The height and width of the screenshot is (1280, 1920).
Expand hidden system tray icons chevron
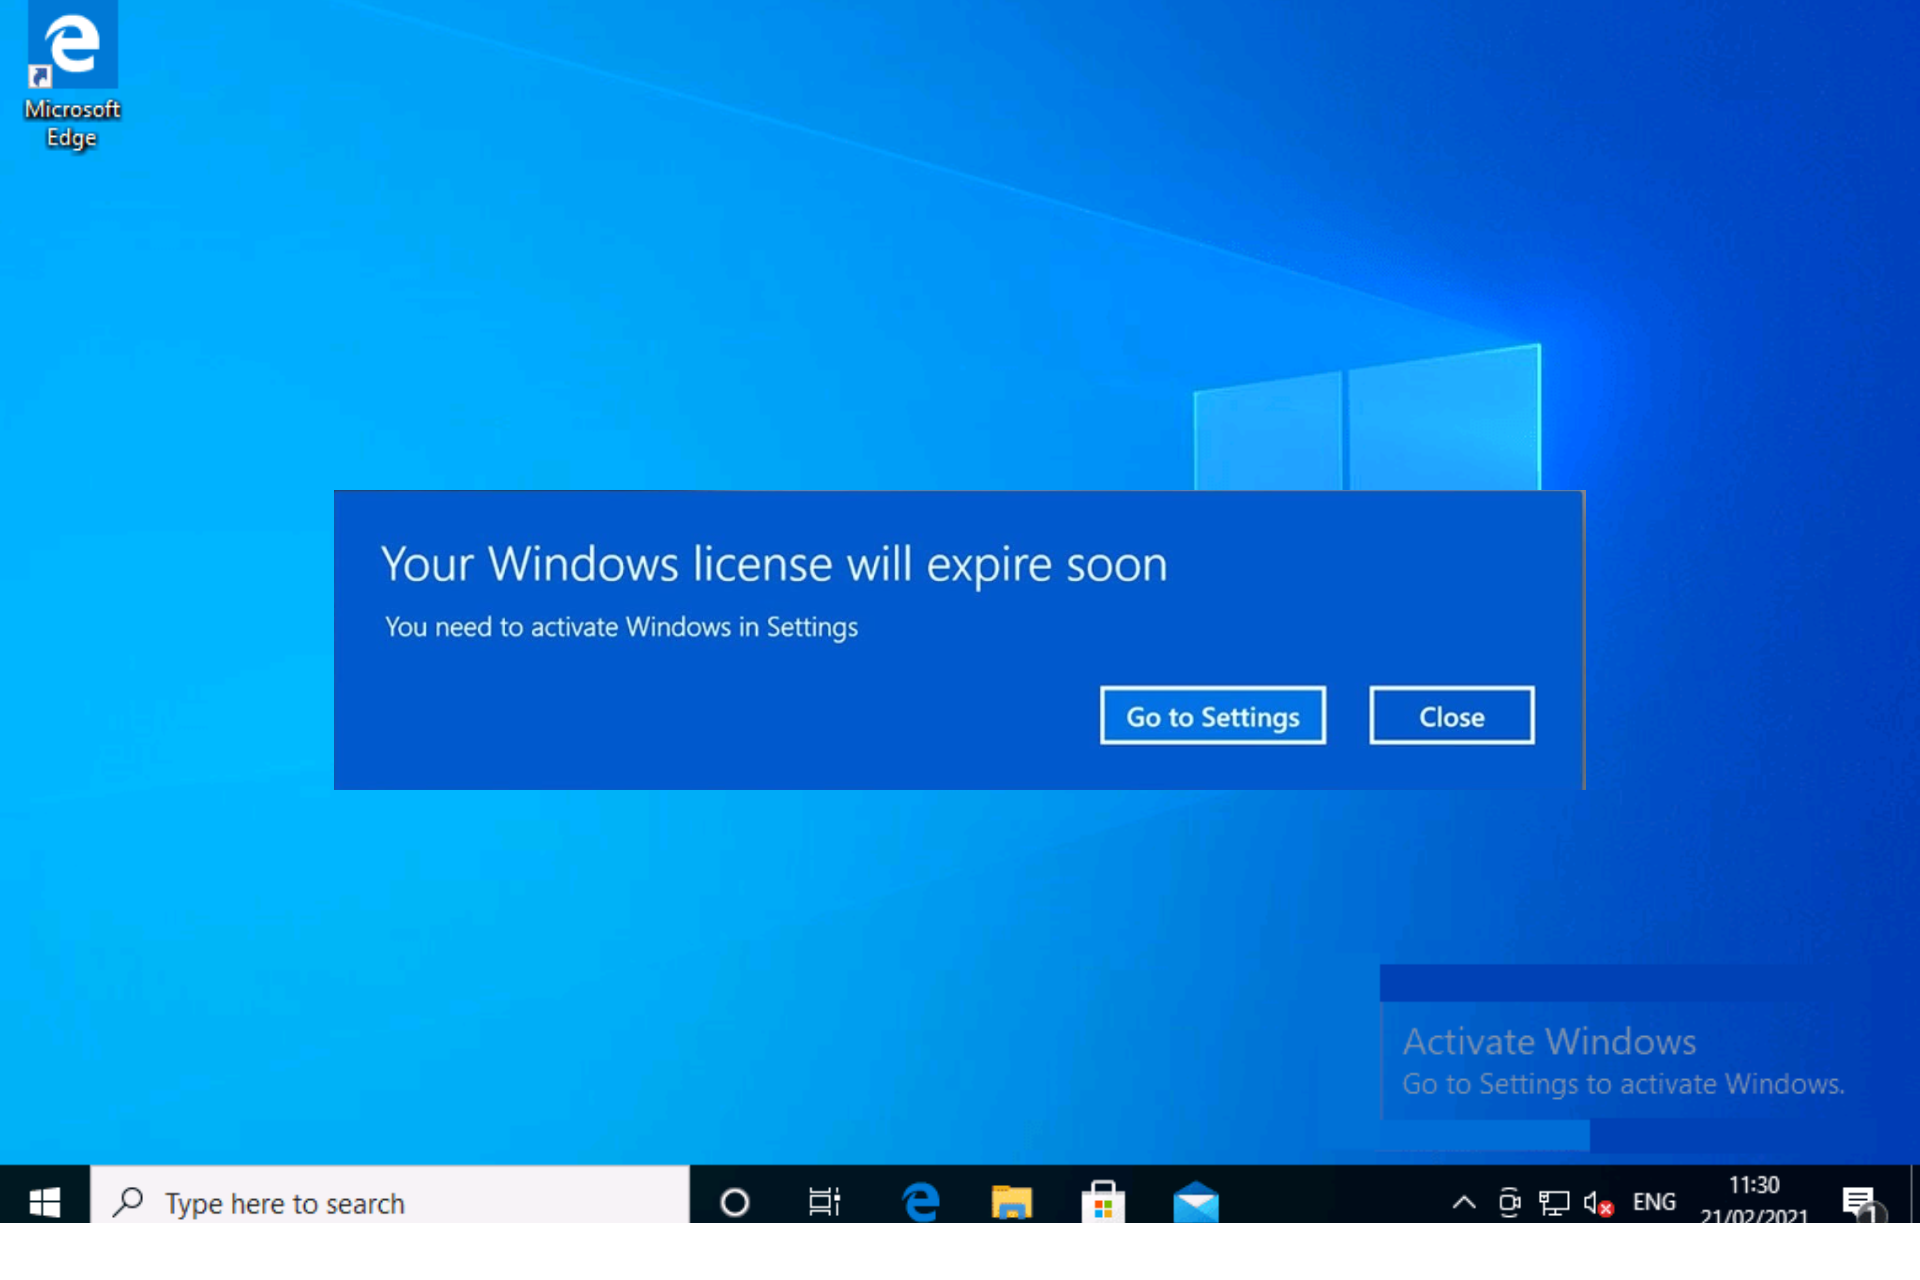[x=1464, y=1201]
